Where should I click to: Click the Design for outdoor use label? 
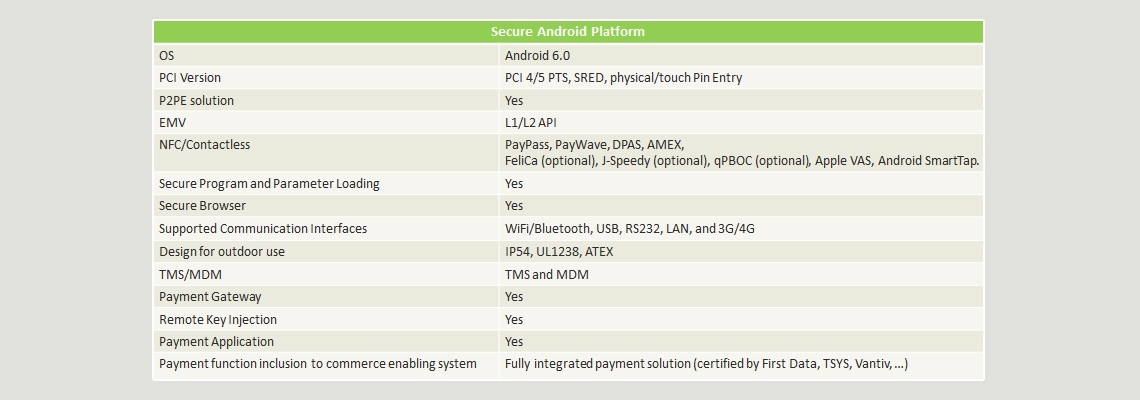[222, 252]
